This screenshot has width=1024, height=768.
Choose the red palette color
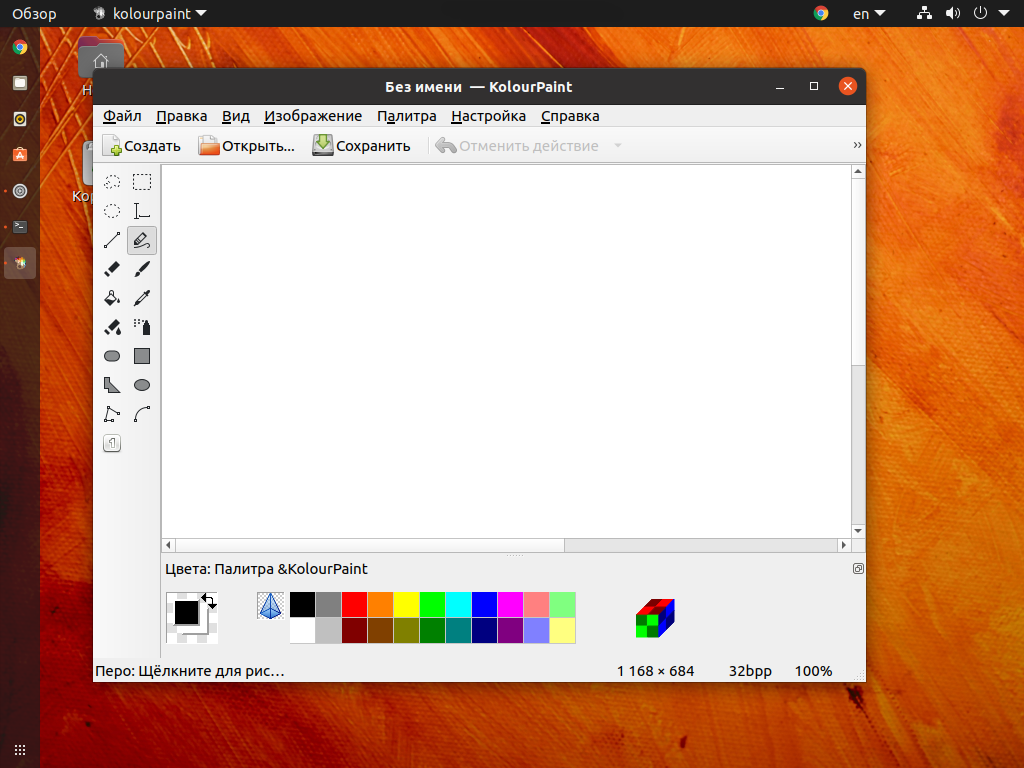(x=355, y=605)
